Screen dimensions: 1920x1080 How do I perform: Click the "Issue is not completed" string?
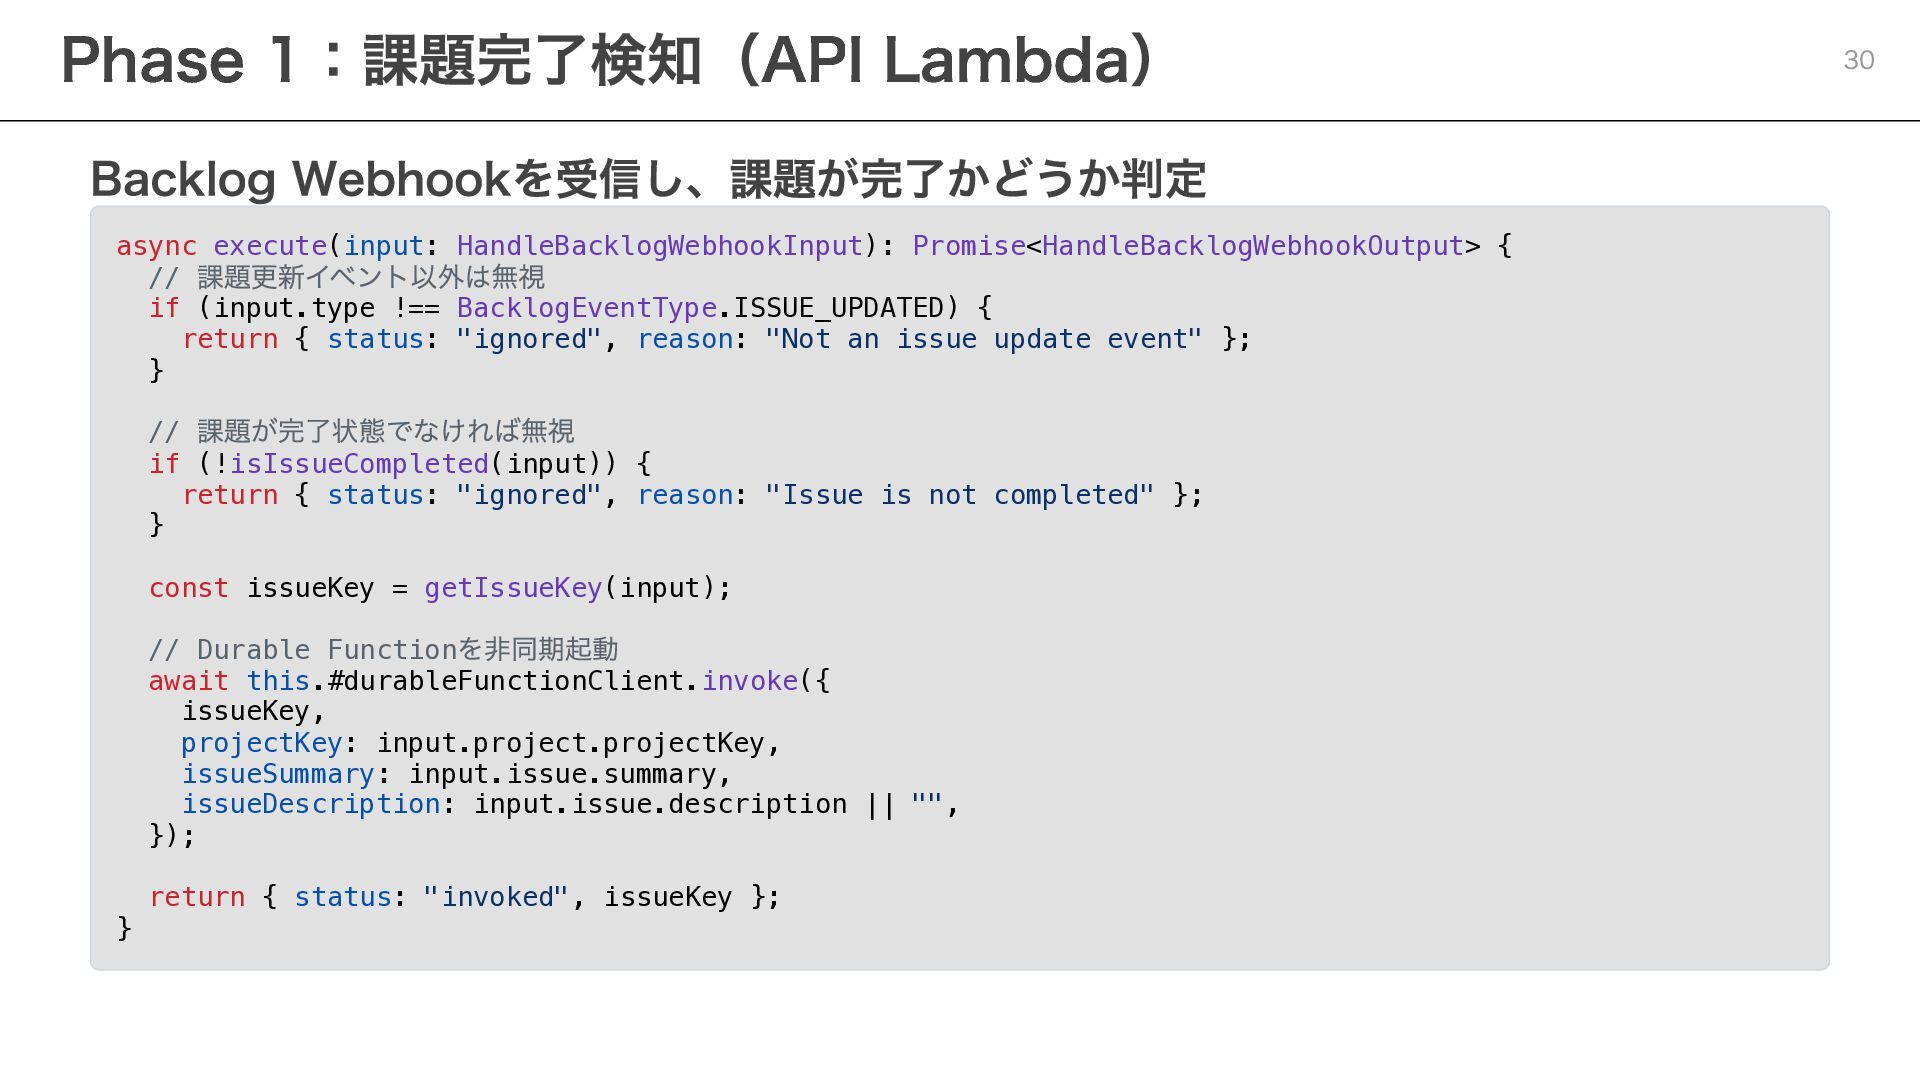(959, 495)
